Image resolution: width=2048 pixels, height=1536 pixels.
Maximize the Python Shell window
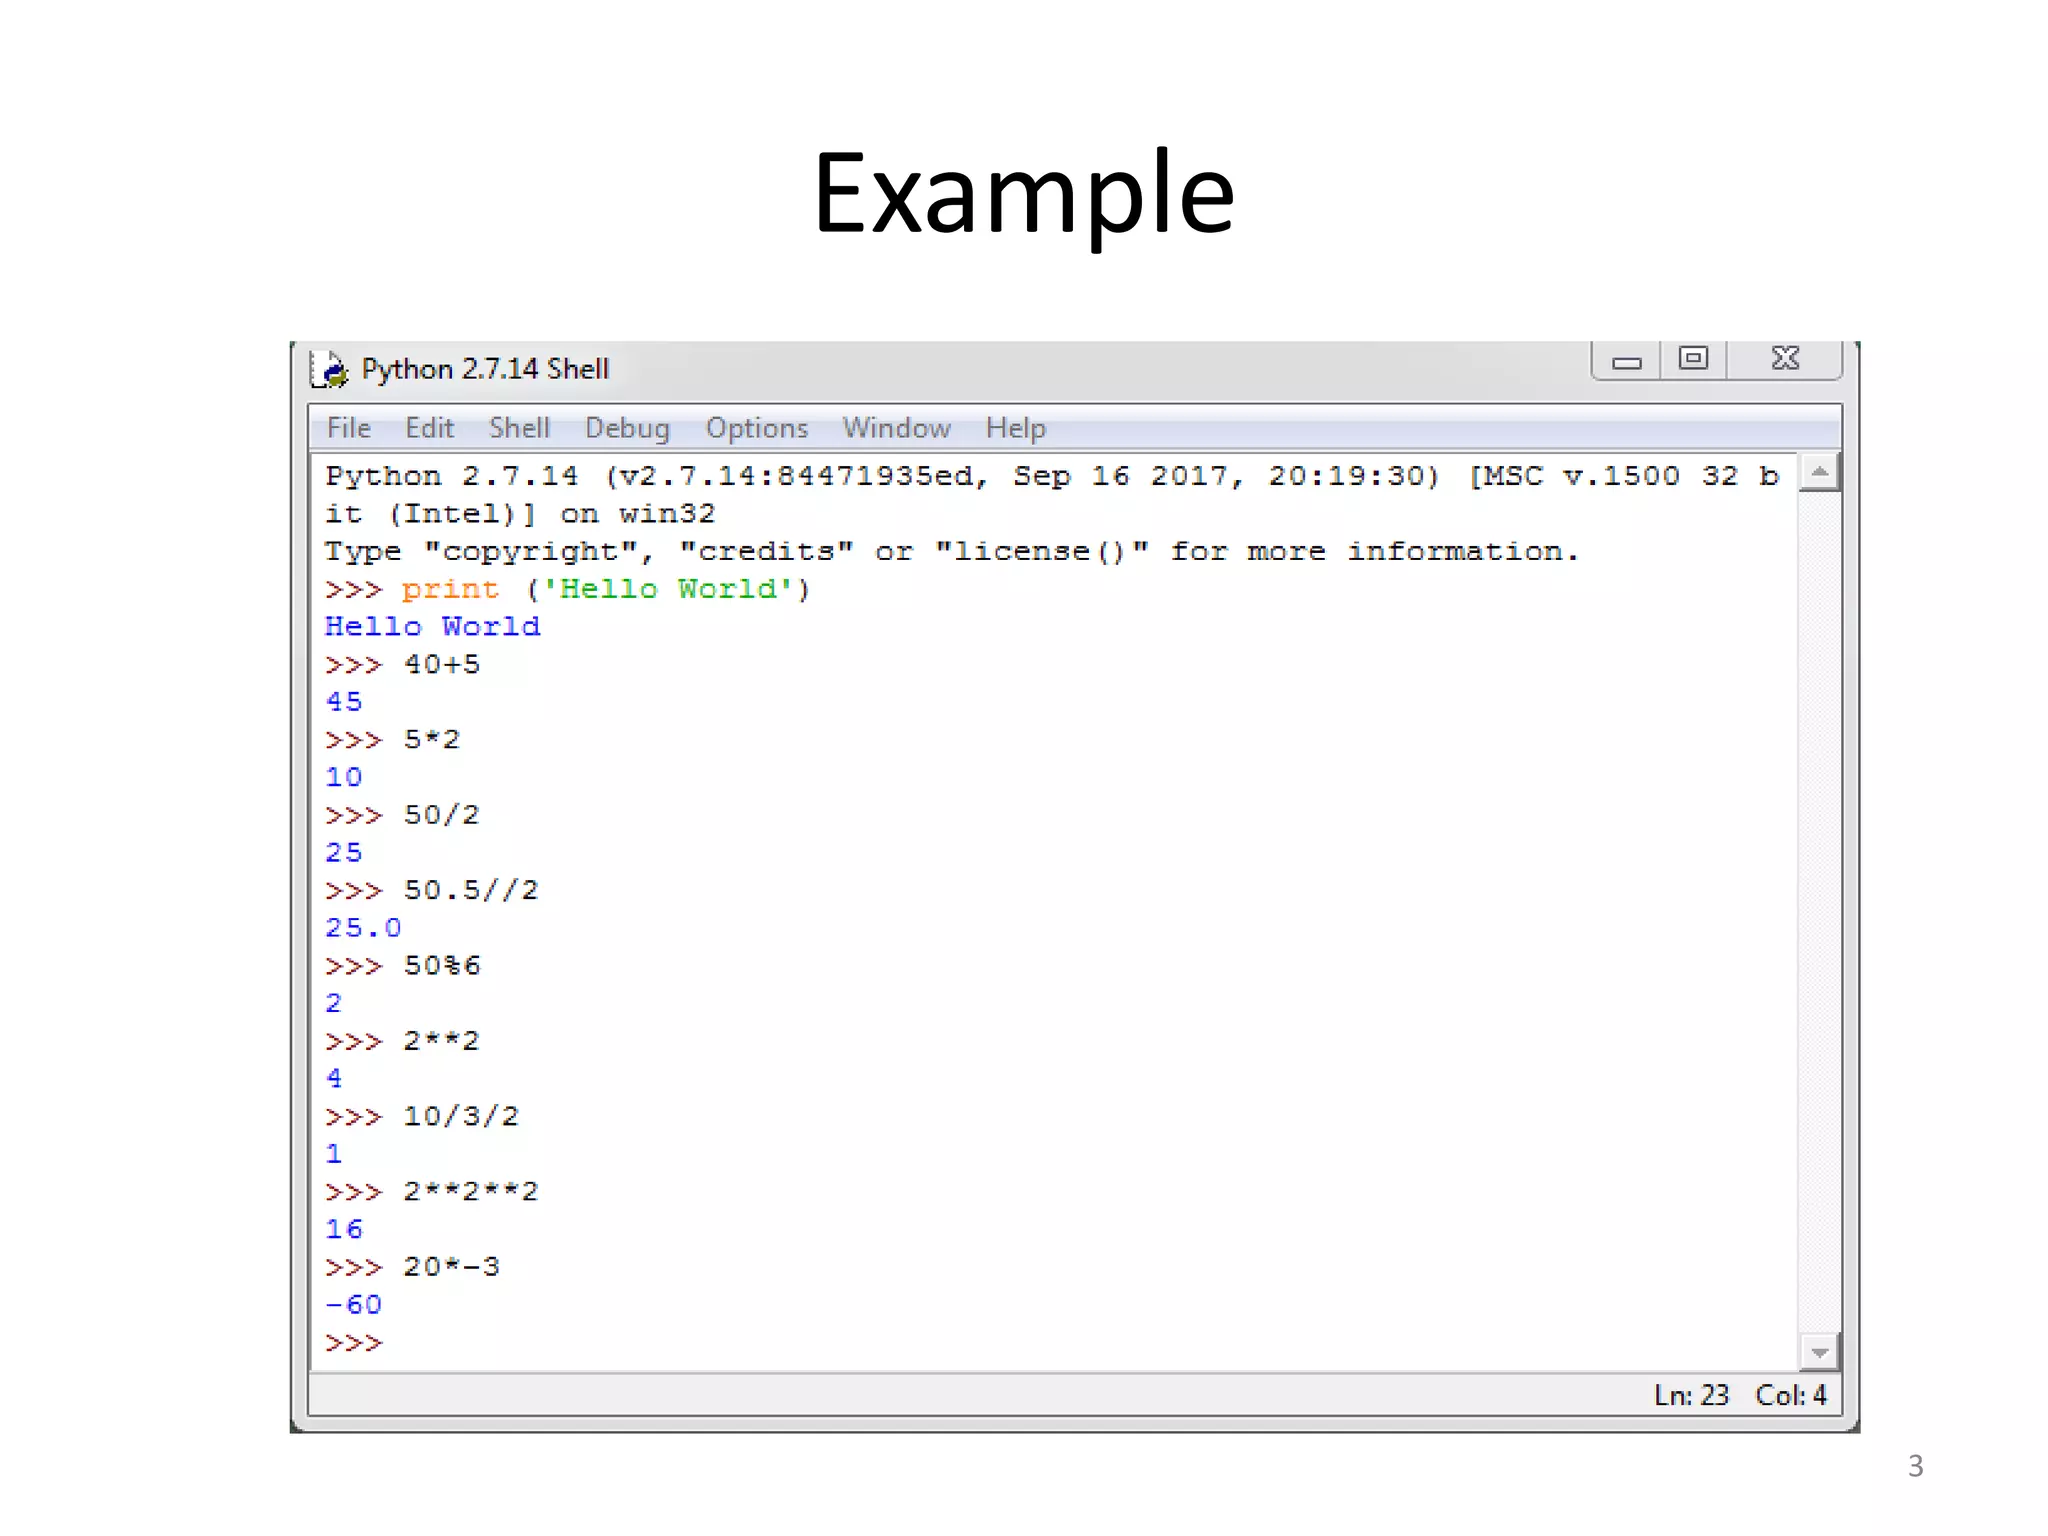point(1693,360)
